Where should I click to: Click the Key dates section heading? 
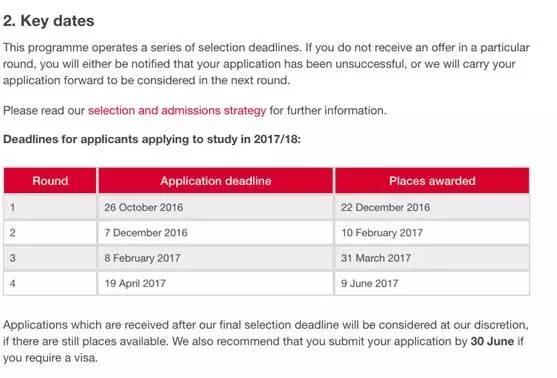49,21
